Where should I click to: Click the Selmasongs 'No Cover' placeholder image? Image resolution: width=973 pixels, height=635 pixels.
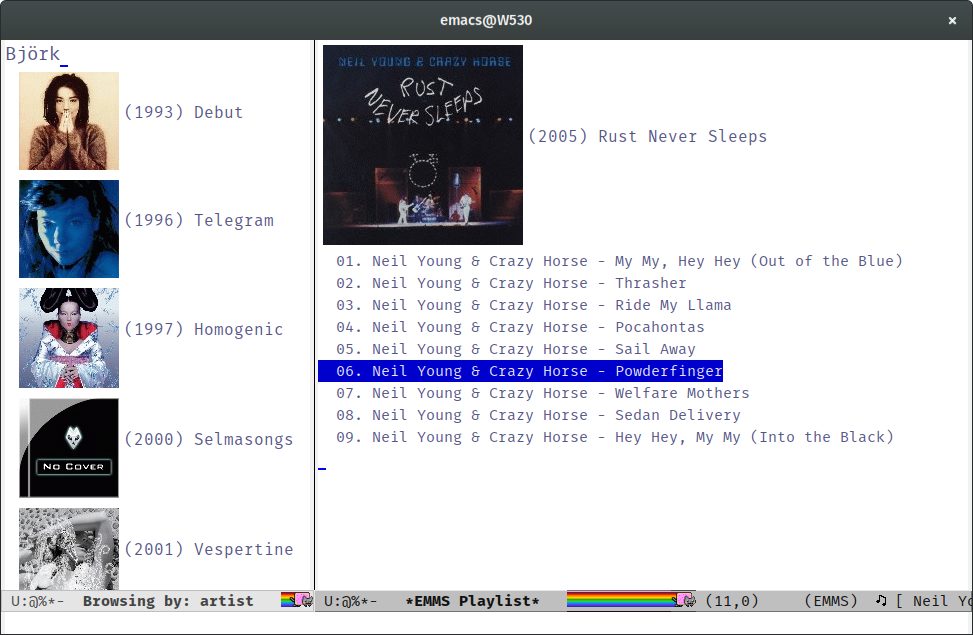[x=69, y=448]
